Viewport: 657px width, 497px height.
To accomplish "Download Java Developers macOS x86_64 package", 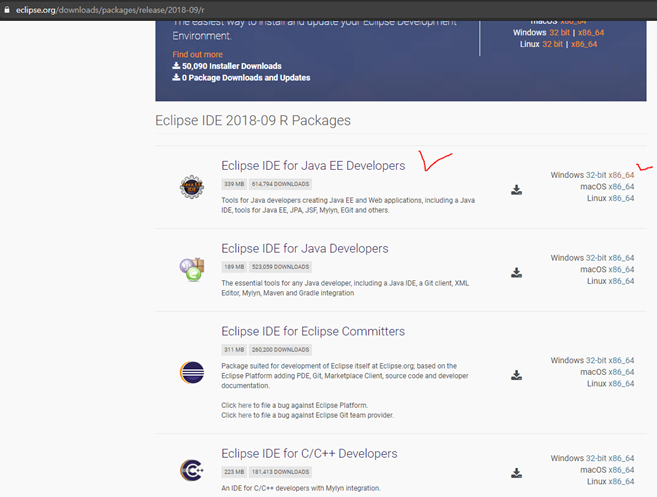I will [x=621, y=269].
